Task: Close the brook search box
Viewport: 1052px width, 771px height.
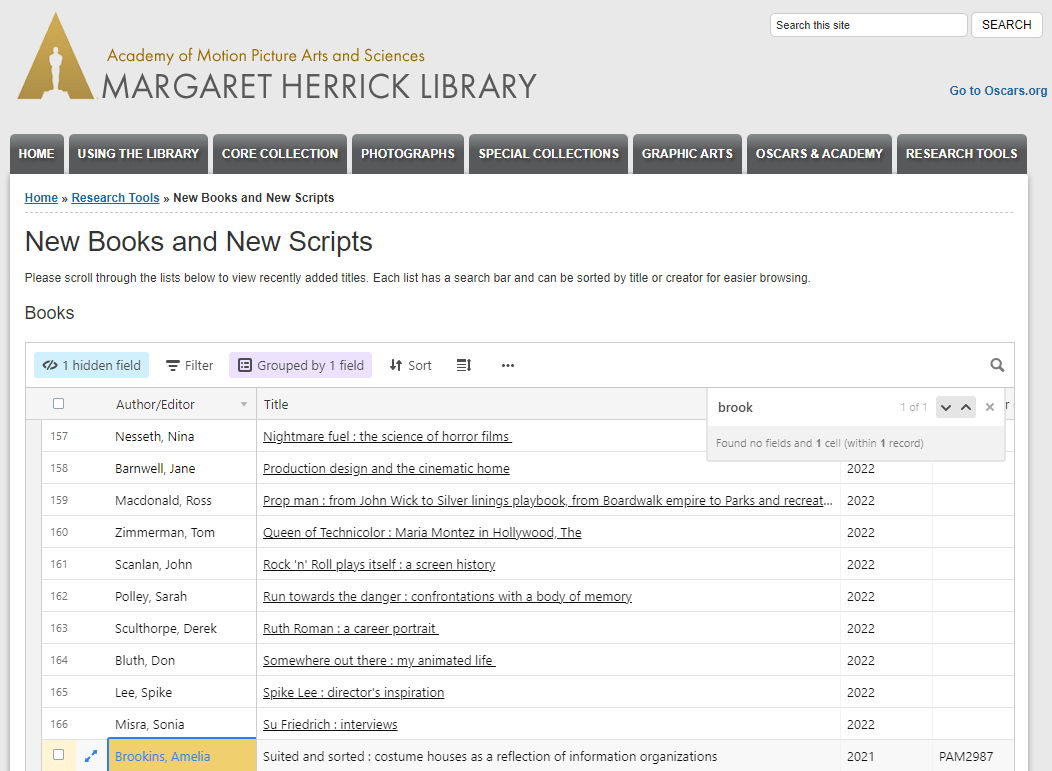Action: (x=990, y=407)
